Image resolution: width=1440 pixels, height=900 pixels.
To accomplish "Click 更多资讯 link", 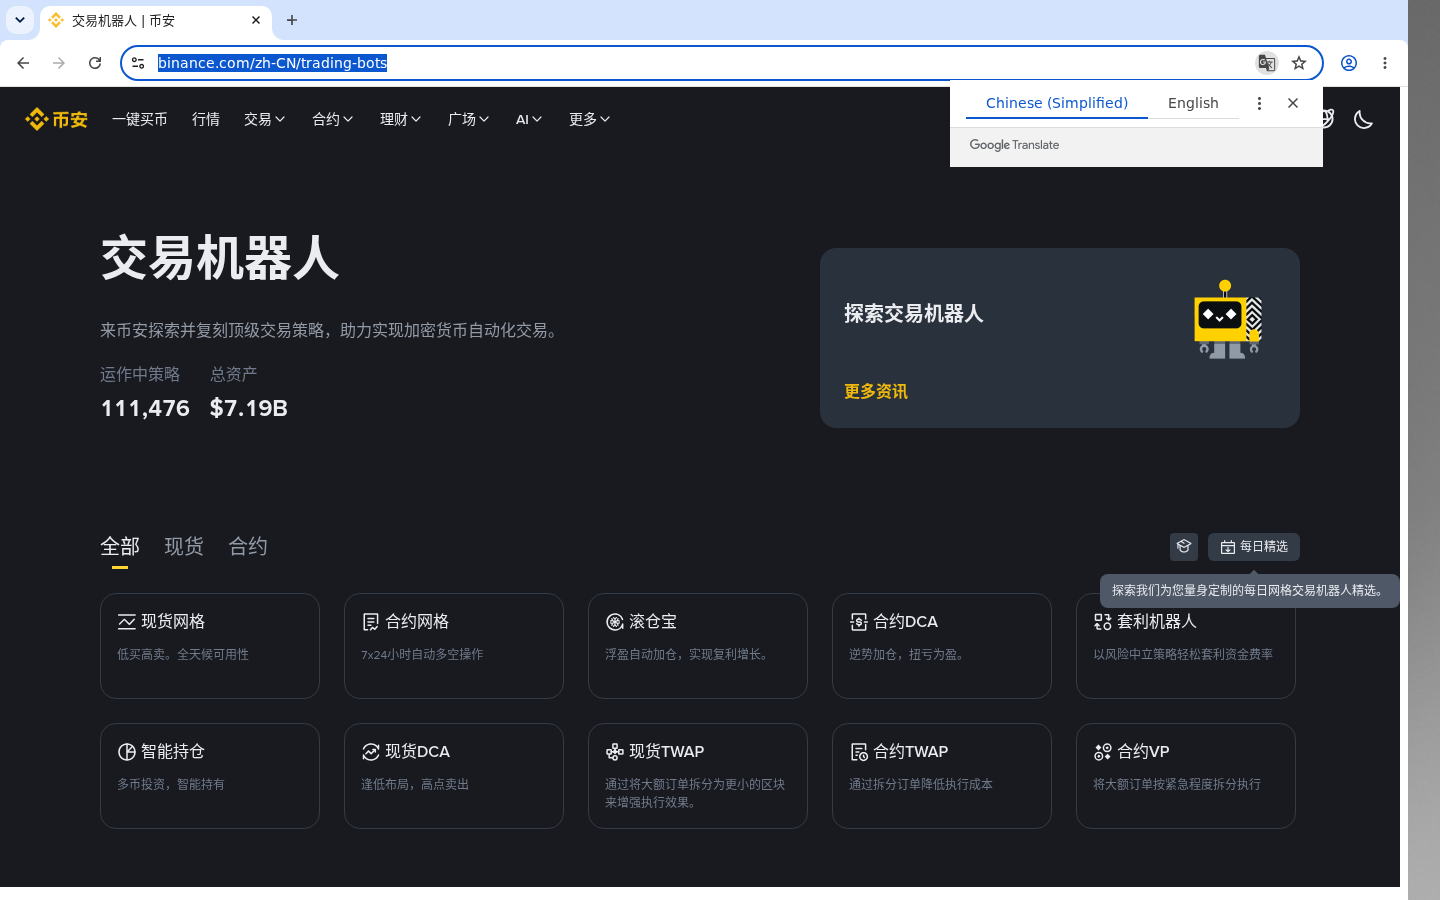I will (876, 392).
